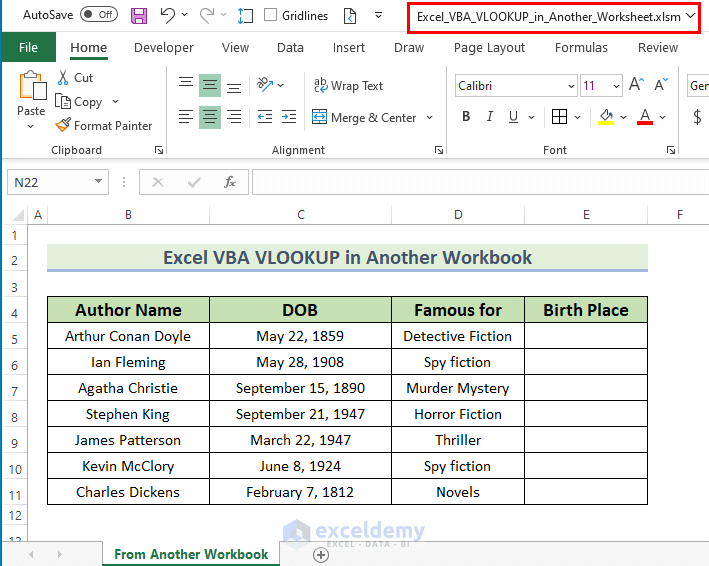Click the Insert Function fx icon
Image resolution: width=709 pixels, height=566 pixels.
pos(230,182)
